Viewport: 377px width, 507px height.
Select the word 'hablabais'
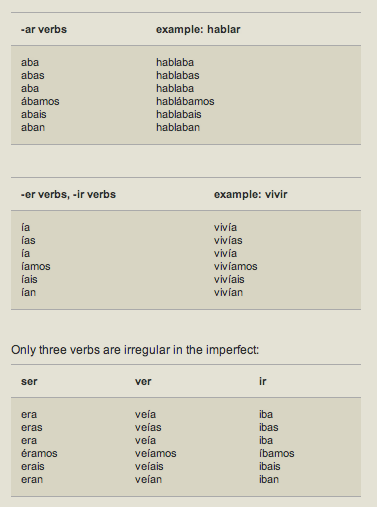pyautogui.click(x=179, y=114)
